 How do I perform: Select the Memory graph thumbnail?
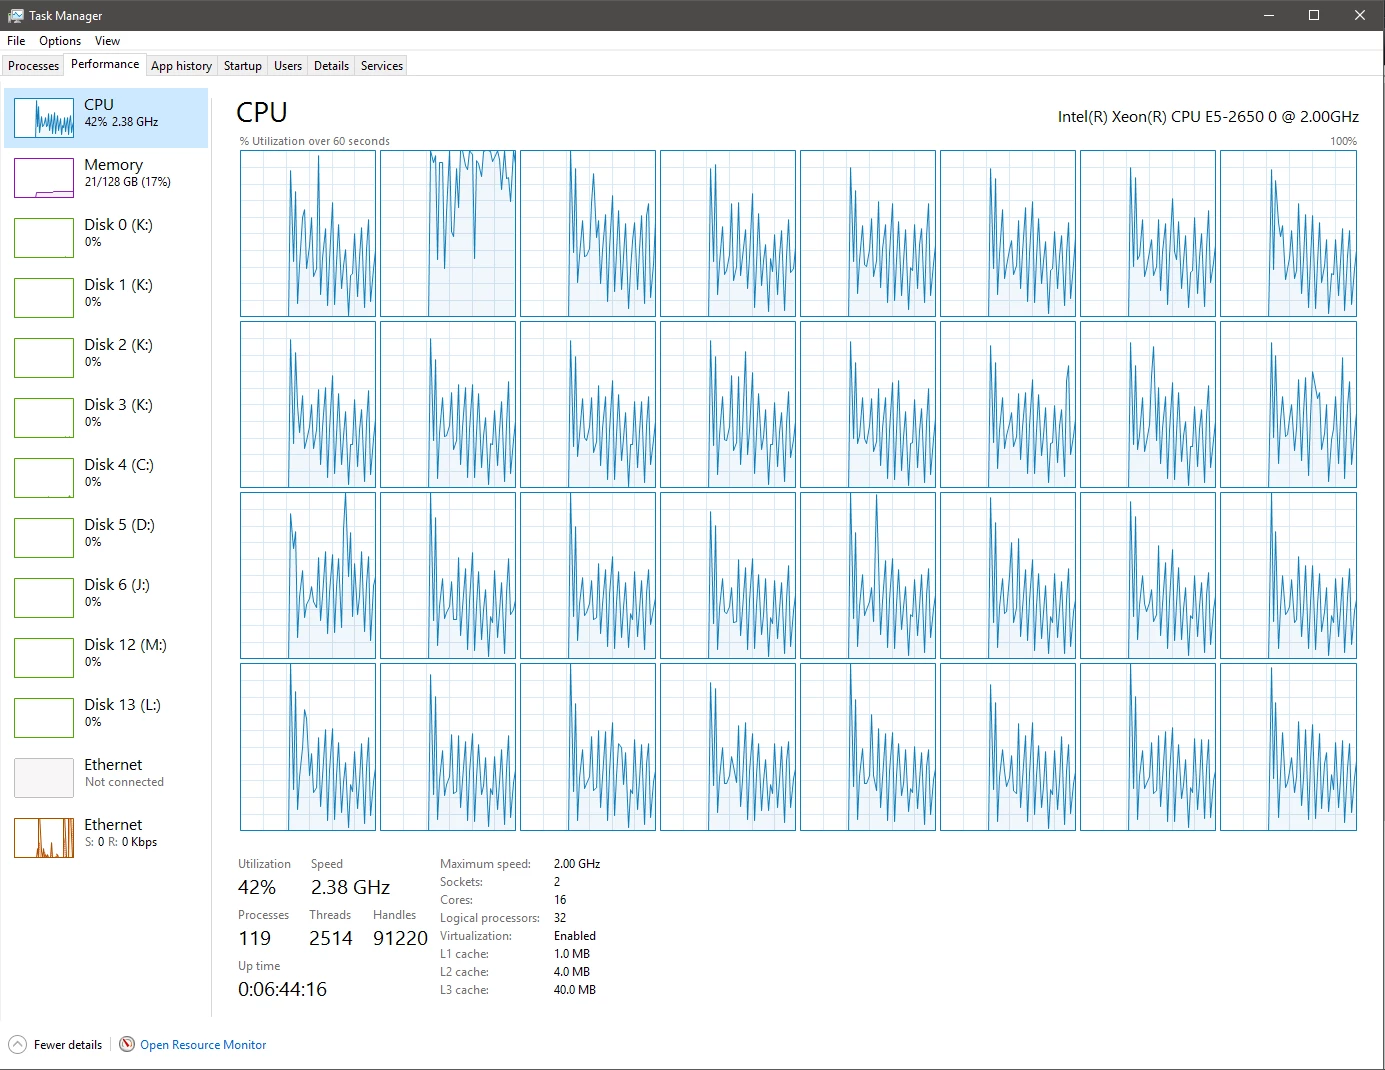pyautogui.click(x=44, y=178)
